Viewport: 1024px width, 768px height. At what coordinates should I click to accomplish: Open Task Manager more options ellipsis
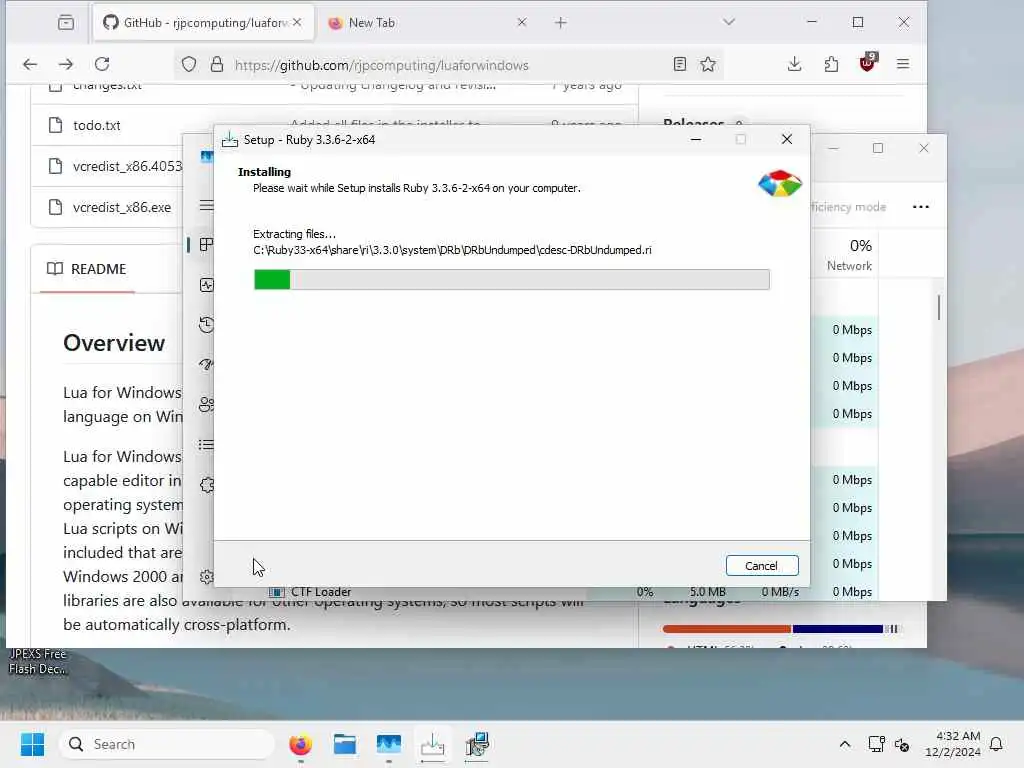[x=921, y=207]
